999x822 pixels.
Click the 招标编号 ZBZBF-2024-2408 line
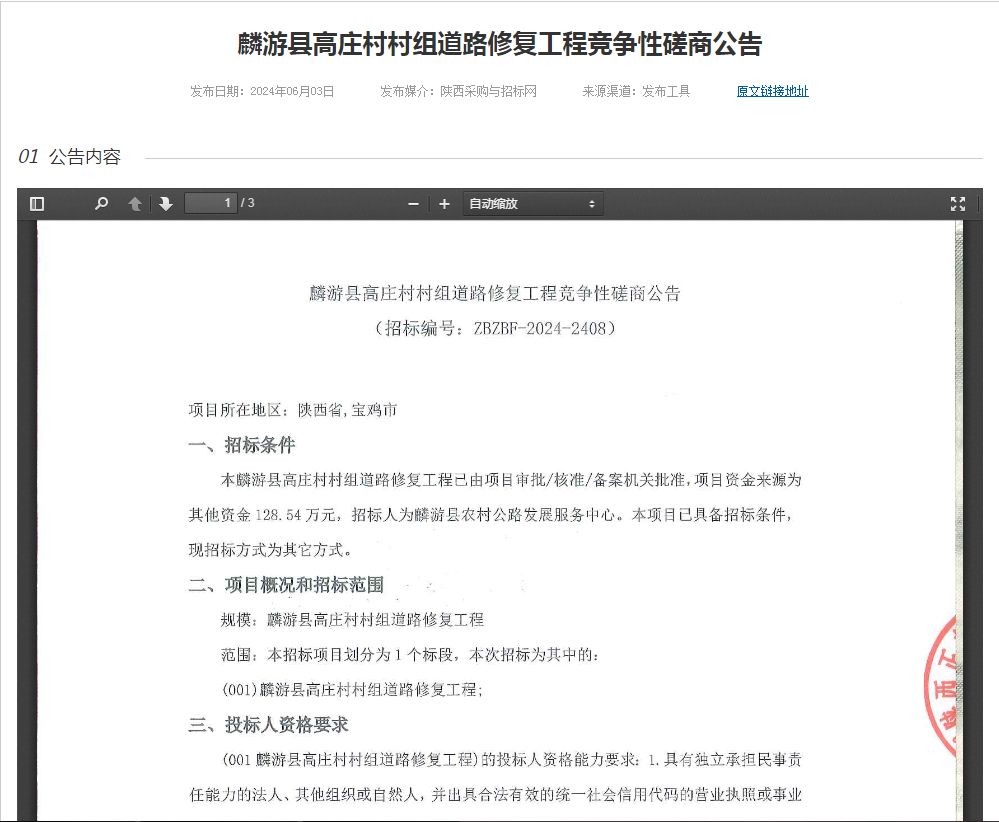point(495,328)
